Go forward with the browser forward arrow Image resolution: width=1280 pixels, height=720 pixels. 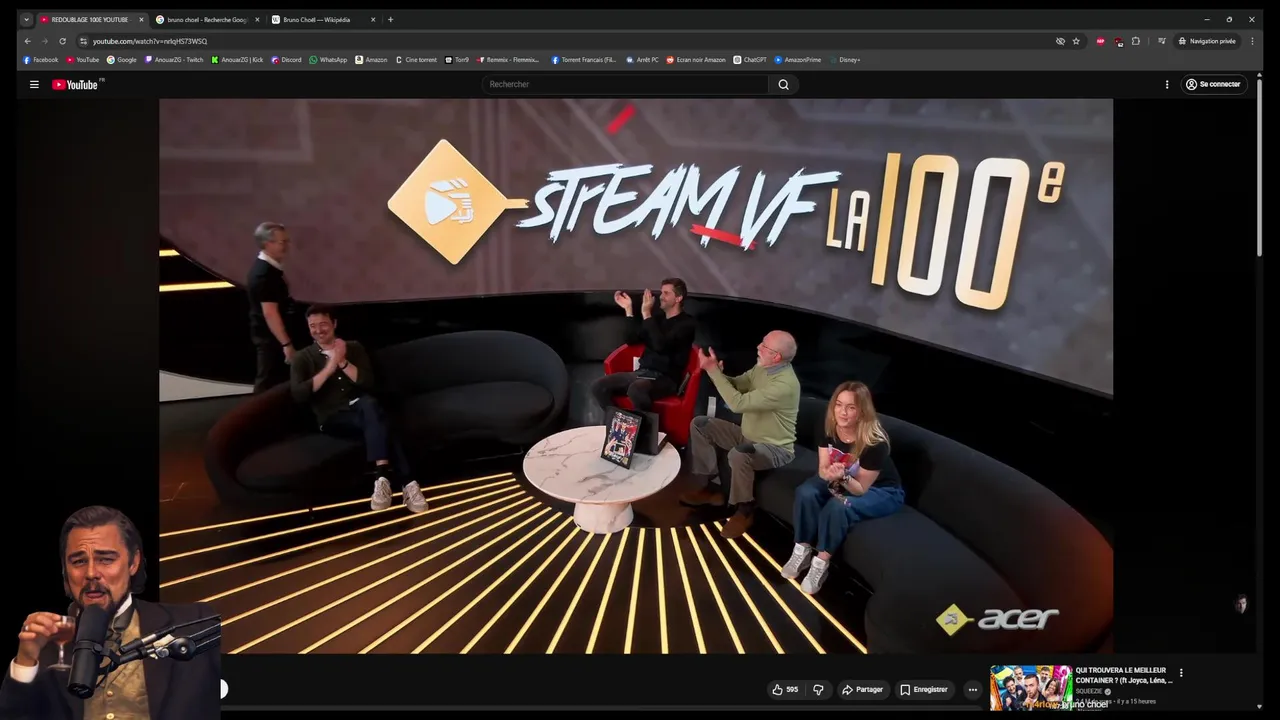[x=45, y=41]
